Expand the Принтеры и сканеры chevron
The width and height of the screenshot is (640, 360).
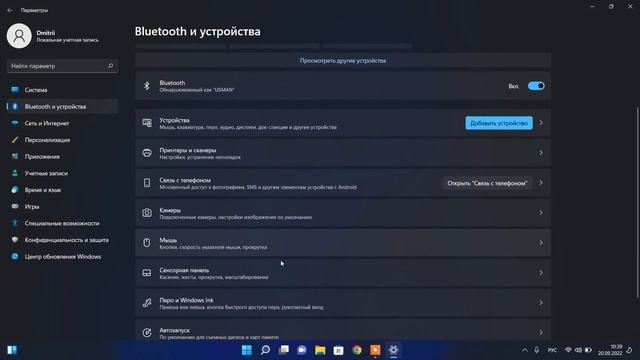[x=541, y=153]
